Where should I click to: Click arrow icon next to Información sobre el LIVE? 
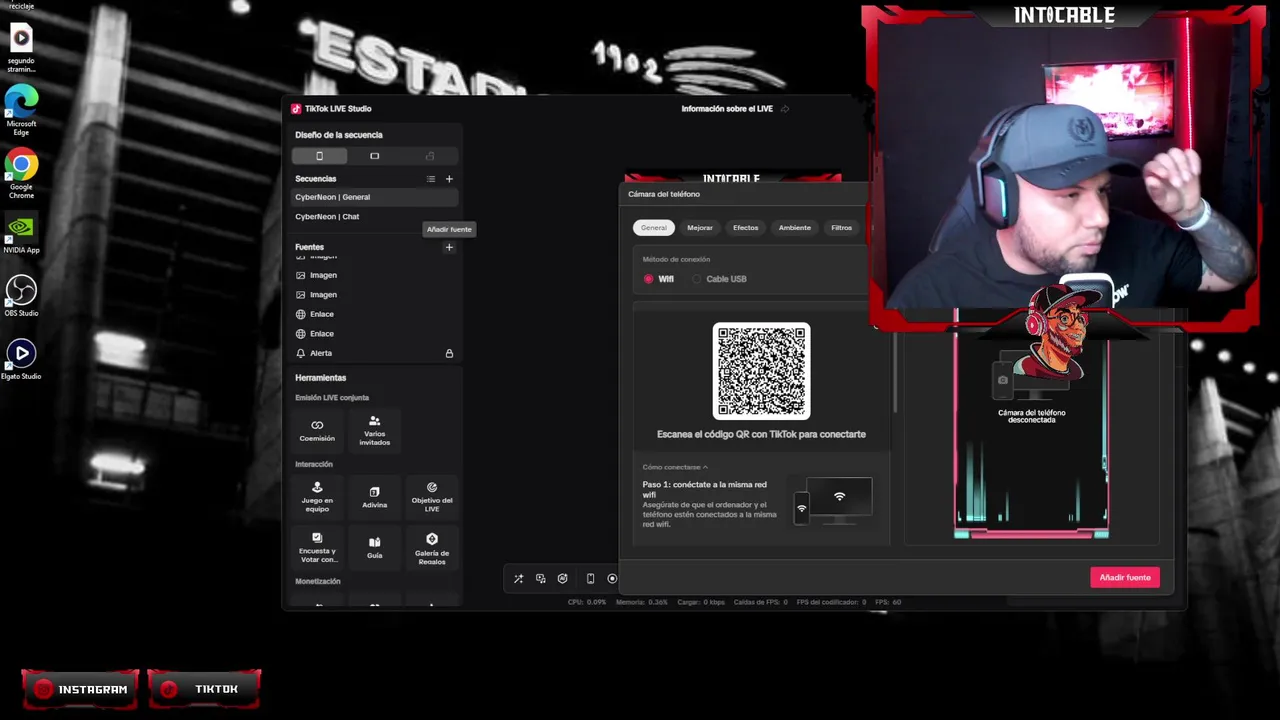click(785, 109)
